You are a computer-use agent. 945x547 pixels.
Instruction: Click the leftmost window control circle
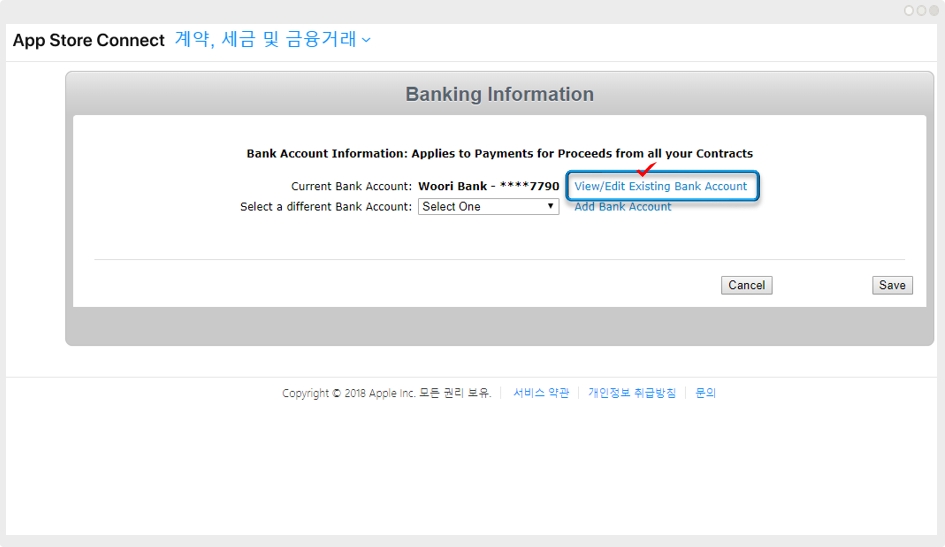pos(909,10)
